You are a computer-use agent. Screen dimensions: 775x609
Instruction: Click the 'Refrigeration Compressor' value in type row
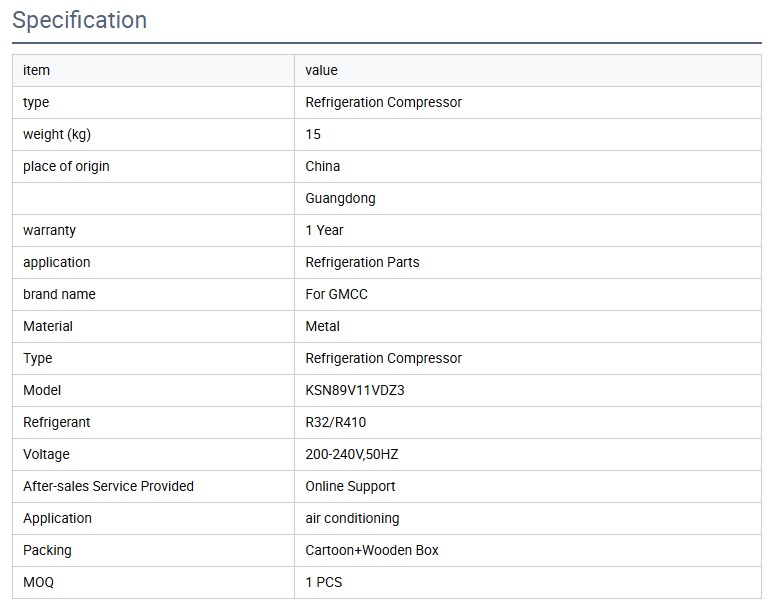click(x=383, y=102)
